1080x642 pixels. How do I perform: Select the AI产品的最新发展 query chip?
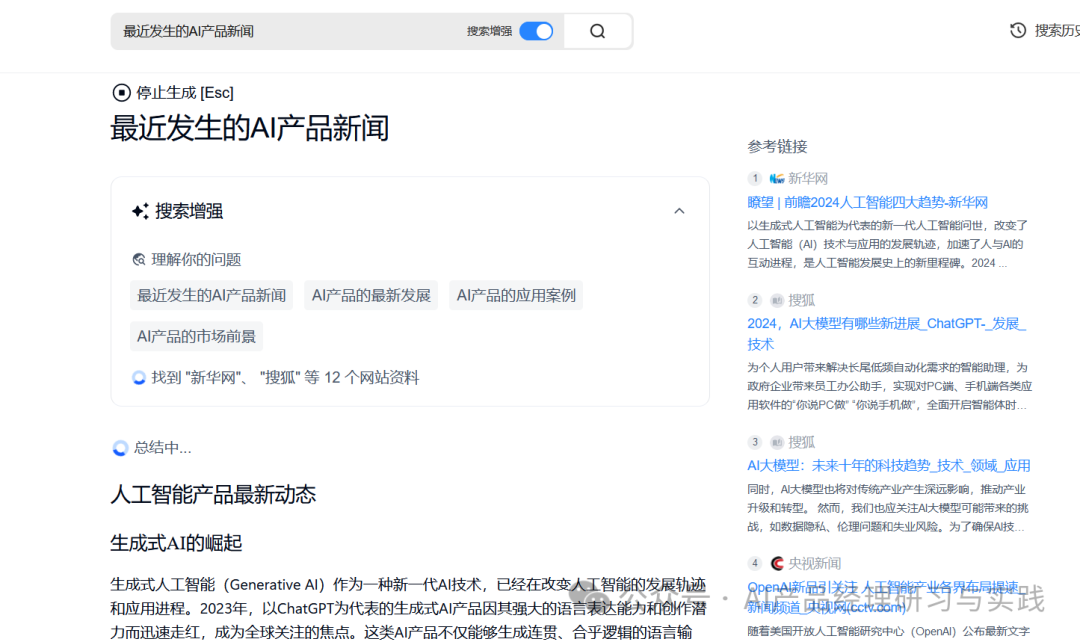click(371, 295)
